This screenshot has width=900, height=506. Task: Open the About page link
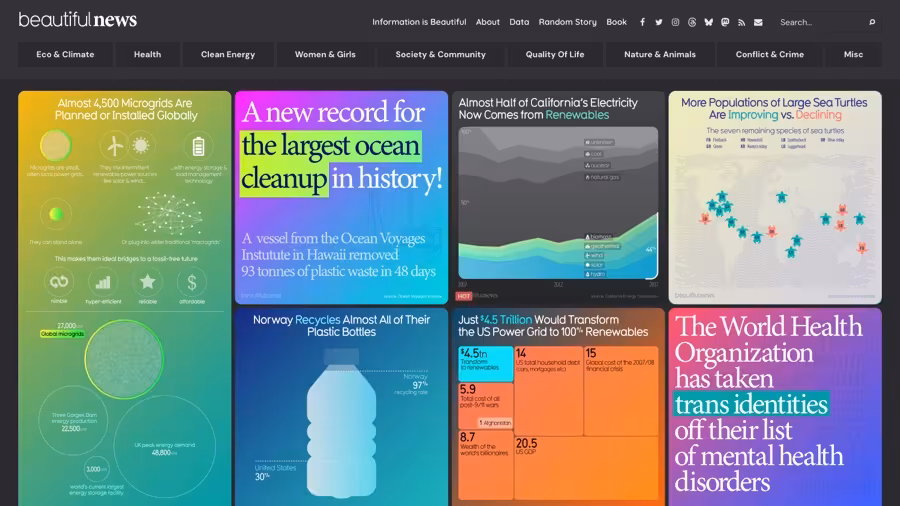[487, 22]
